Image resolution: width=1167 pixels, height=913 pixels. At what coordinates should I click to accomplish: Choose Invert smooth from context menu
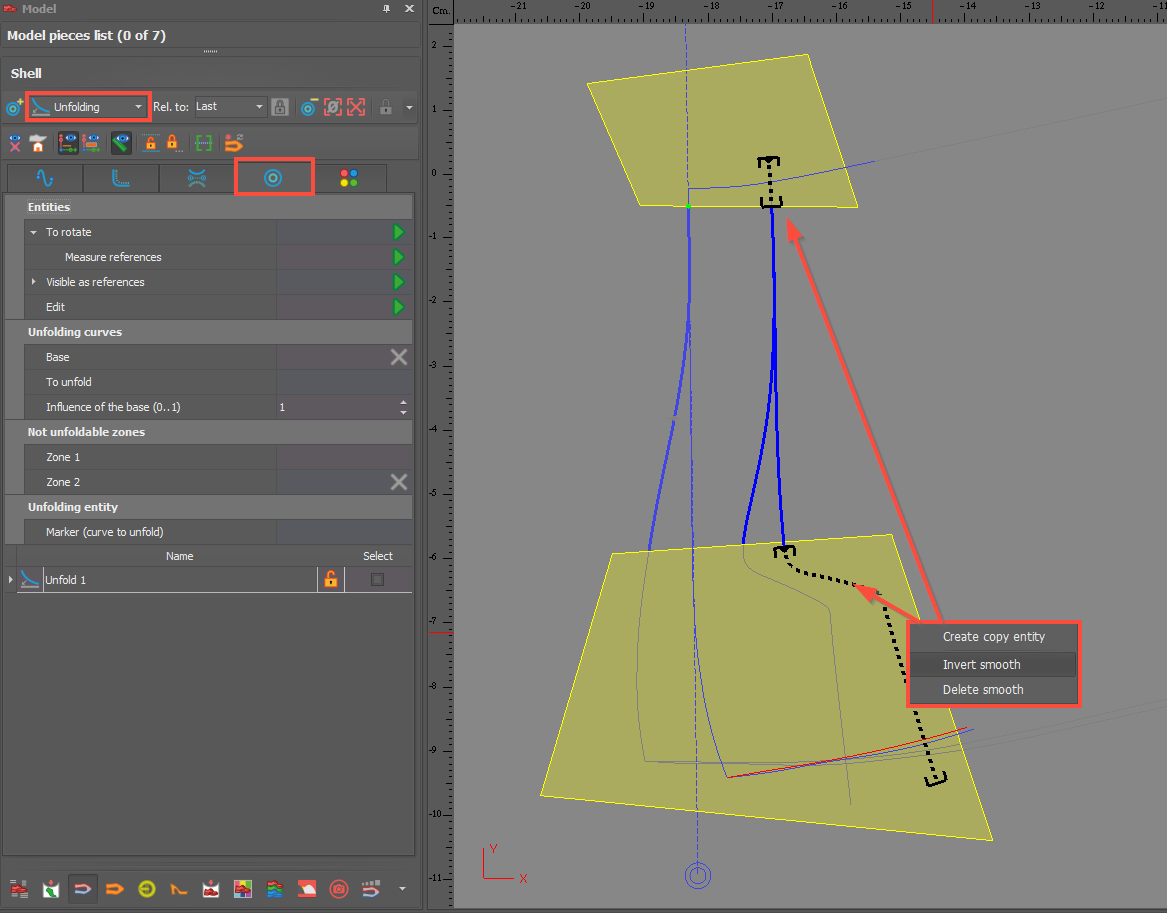coord(981,665)
